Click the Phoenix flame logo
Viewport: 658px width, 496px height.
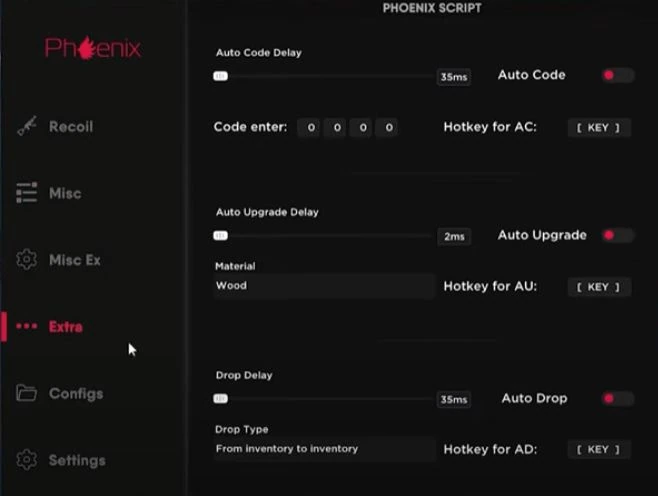(x=93, y=48)
